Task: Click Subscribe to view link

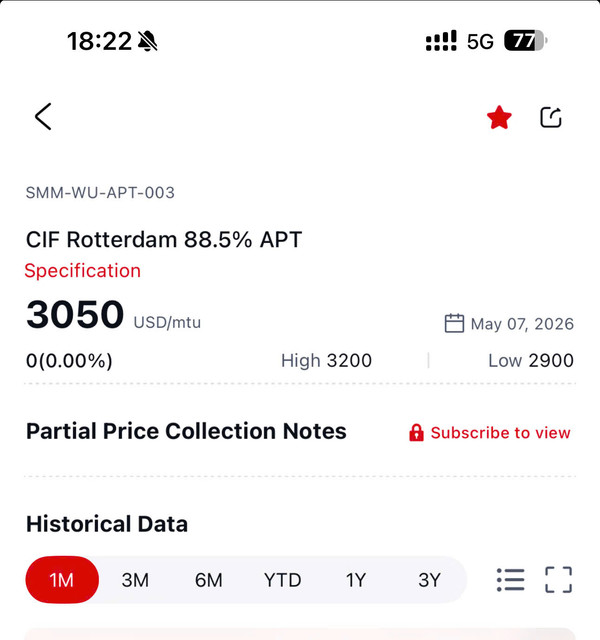Action: click(x=500, y=433)
